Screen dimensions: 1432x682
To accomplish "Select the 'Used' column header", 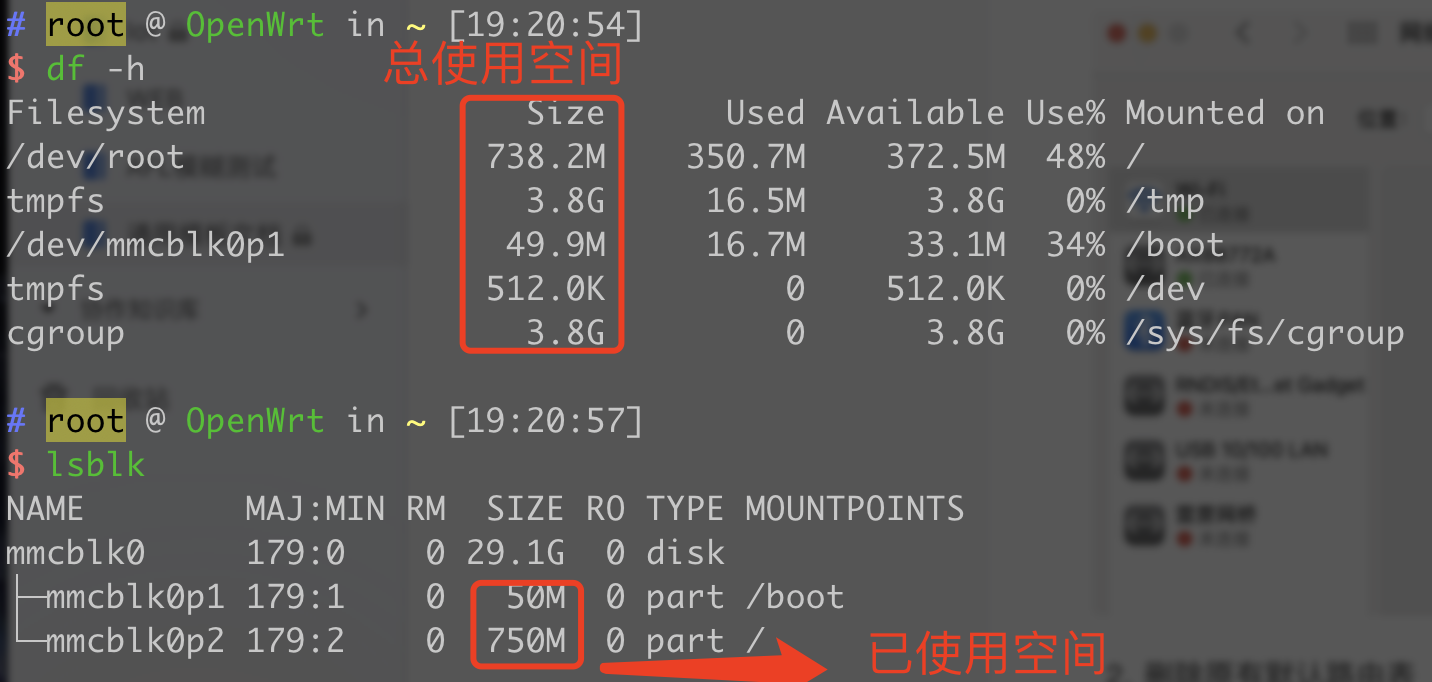I will click(765, 113).
